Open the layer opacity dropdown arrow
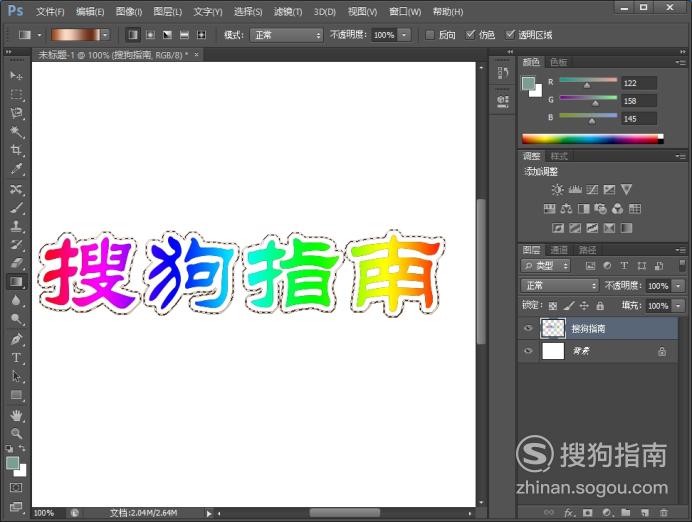 [x=678, y=286]
